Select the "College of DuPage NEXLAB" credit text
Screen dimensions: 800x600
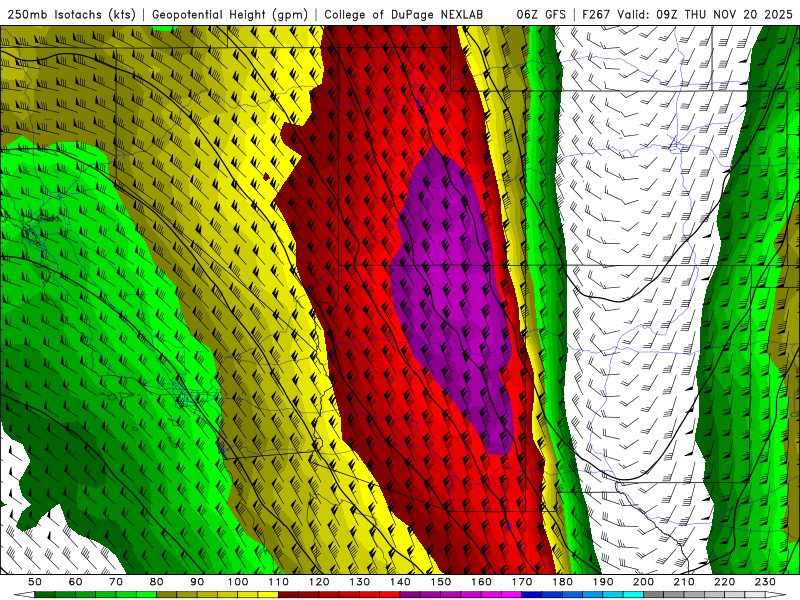click(x=404, y=14)
